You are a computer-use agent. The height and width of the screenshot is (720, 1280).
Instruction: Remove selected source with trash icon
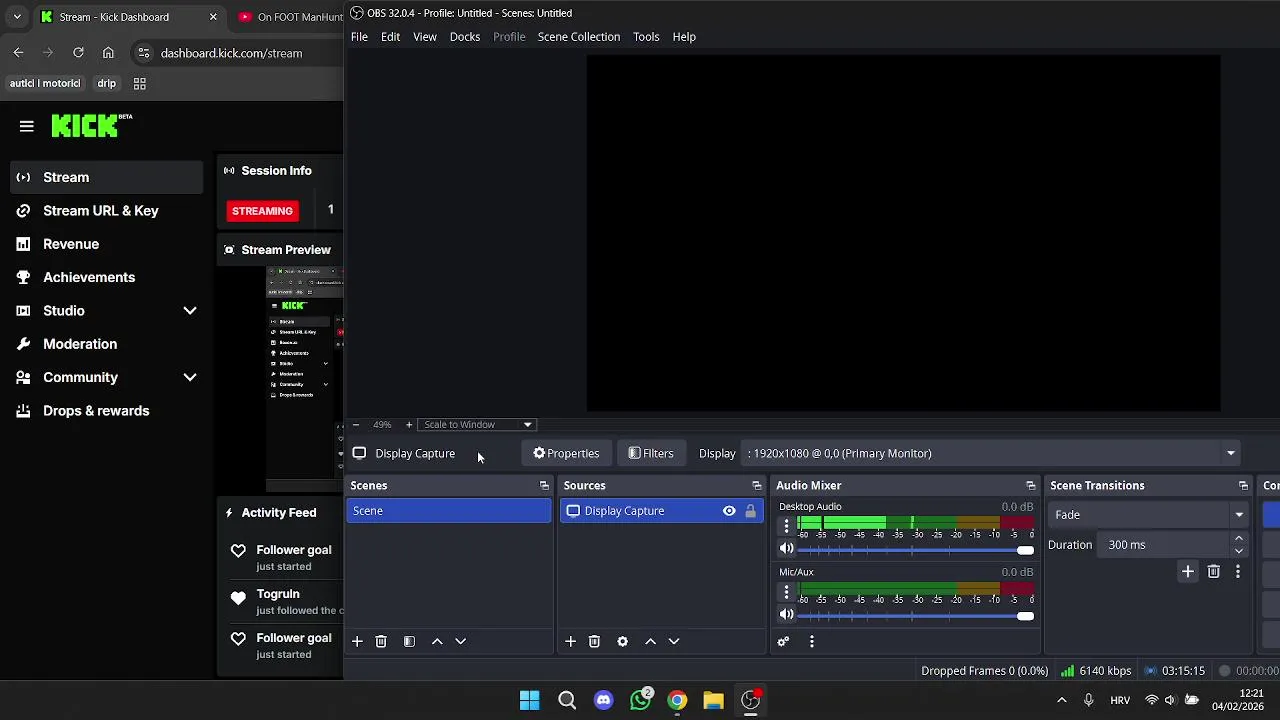[x=594, y=641]
